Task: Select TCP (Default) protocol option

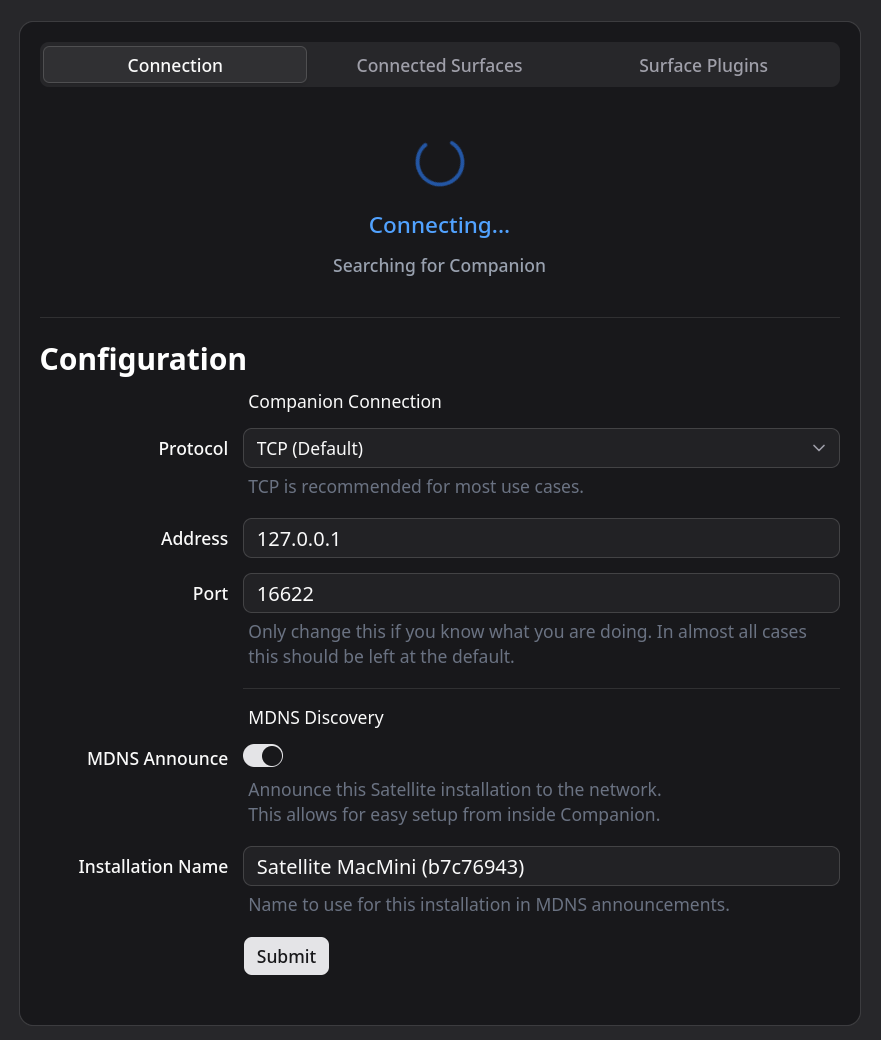Action: coord(310,448)
